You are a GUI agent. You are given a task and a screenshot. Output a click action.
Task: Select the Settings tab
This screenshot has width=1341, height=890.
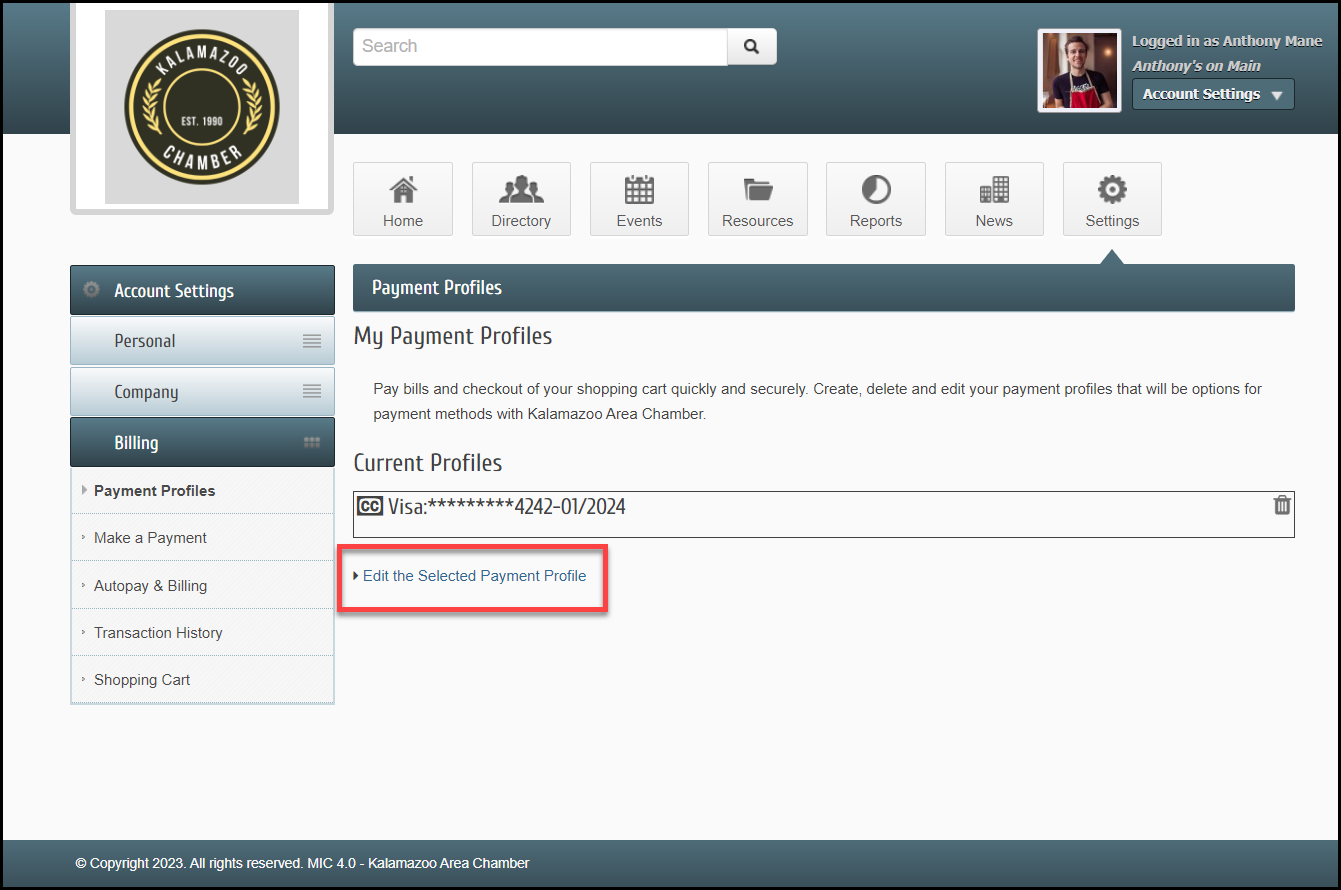point(1112,199)
